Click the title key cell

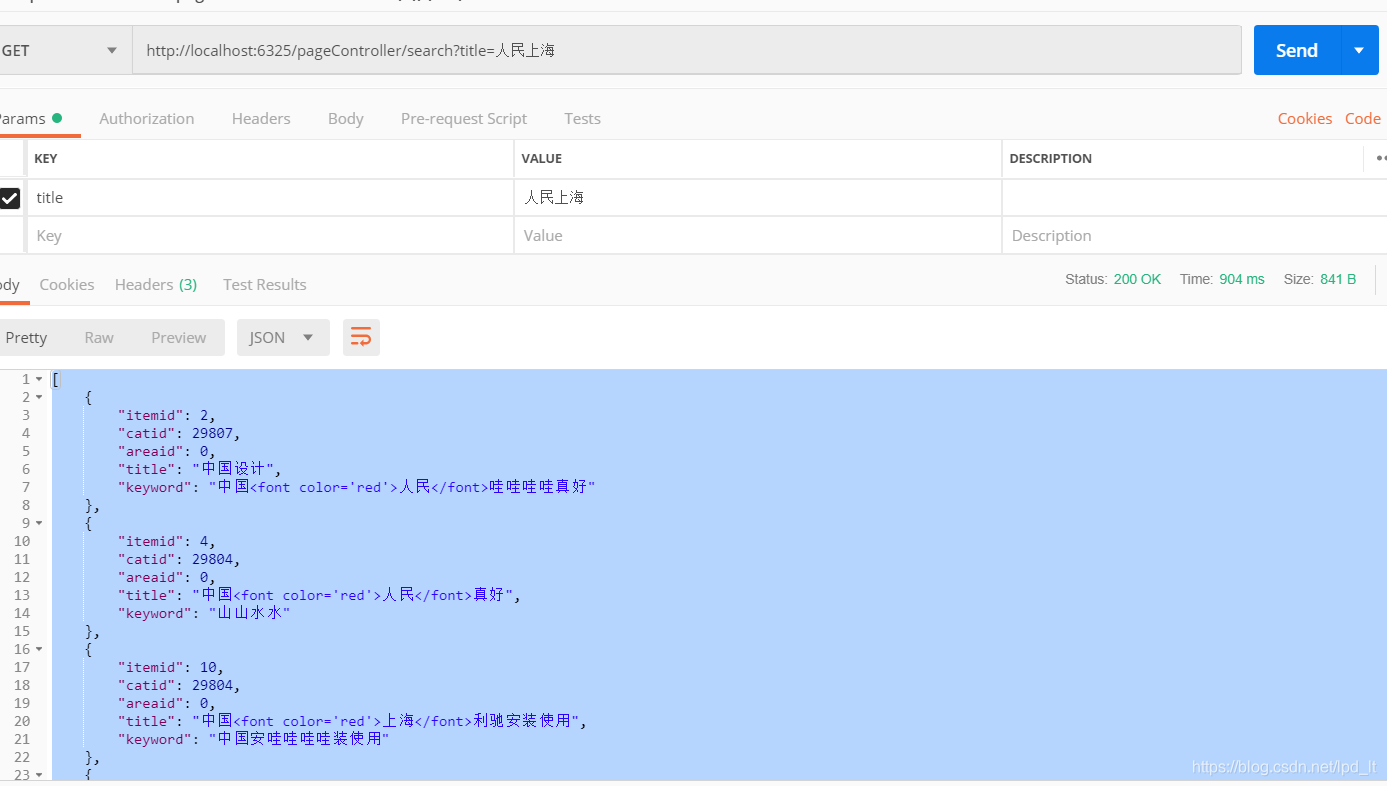pos(270,198)
